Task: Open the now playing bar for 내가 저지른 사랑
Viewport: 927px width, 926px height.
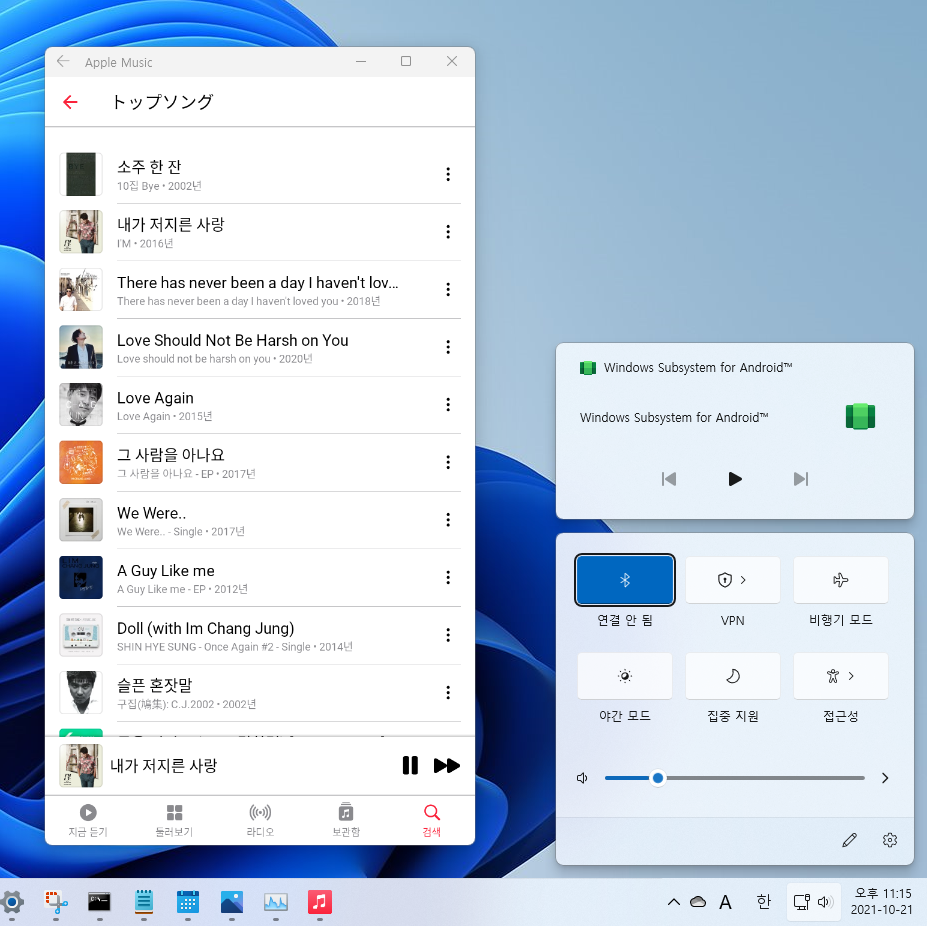Action: pyautogui.click(x=260, y=766)
